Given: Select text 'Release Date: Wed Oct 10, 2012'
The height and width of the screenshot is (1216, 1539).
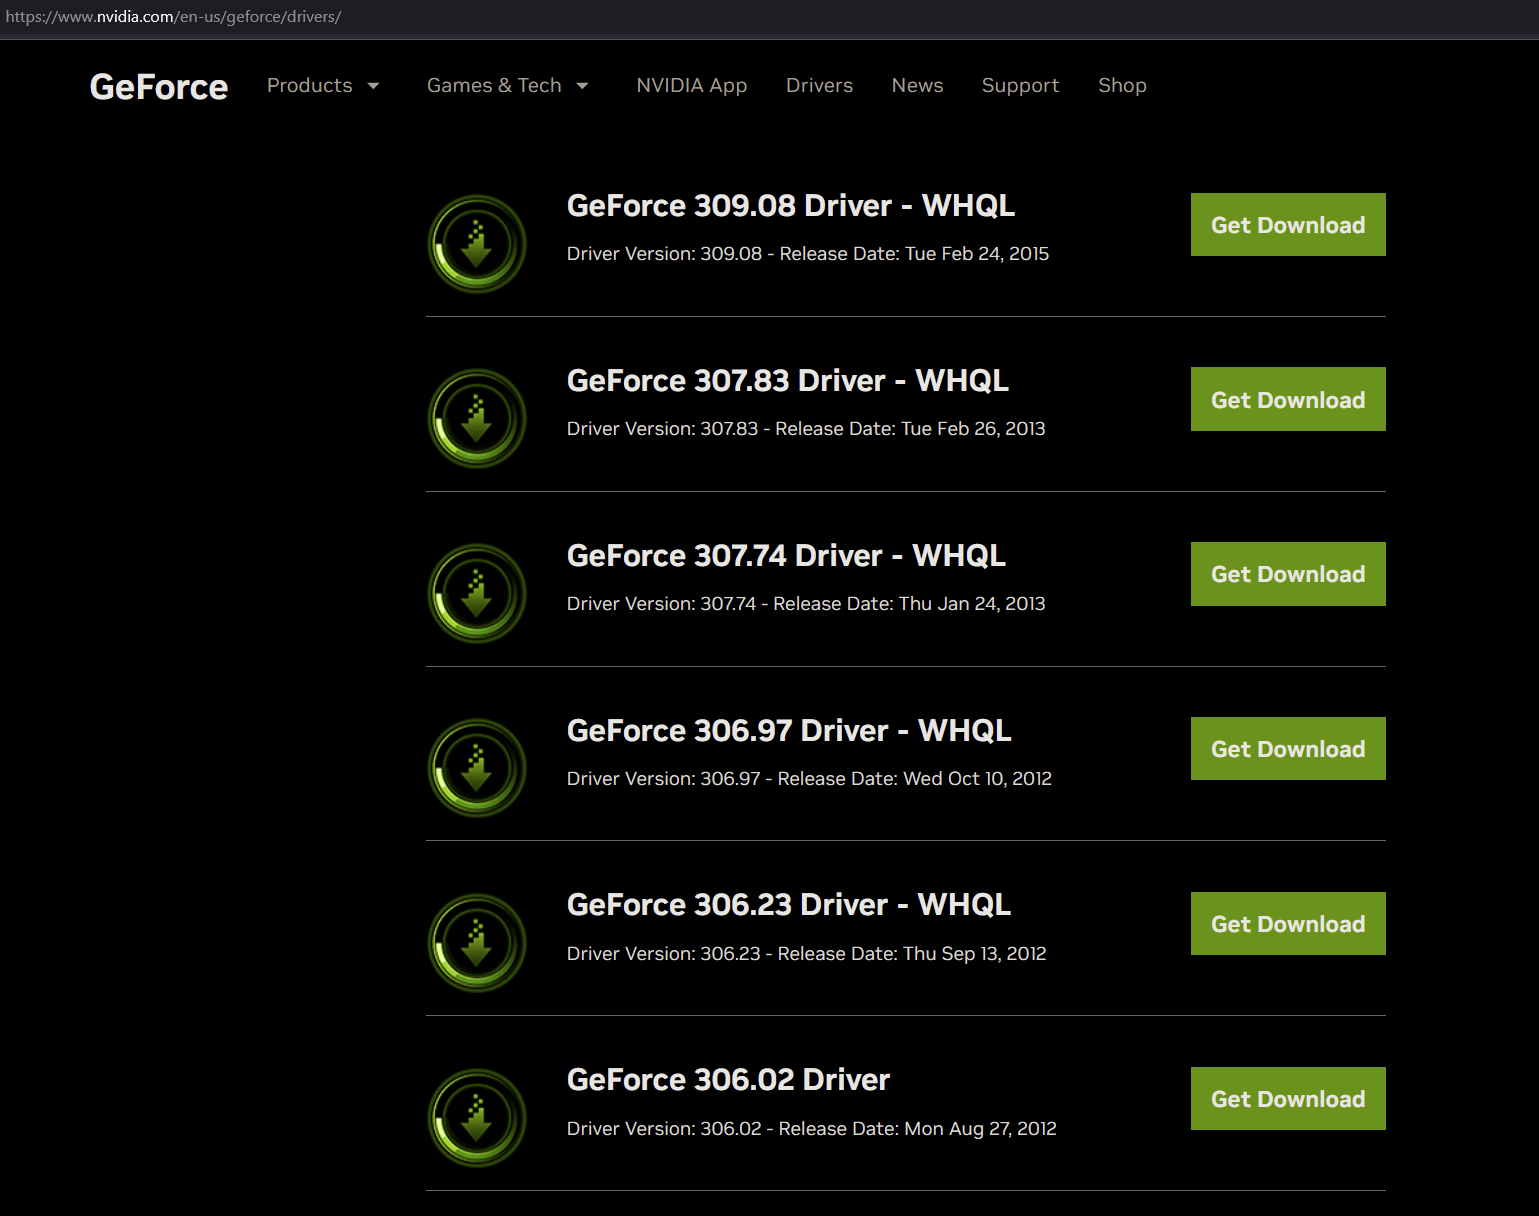Looking at the screenshot, I should click(915, 779).
